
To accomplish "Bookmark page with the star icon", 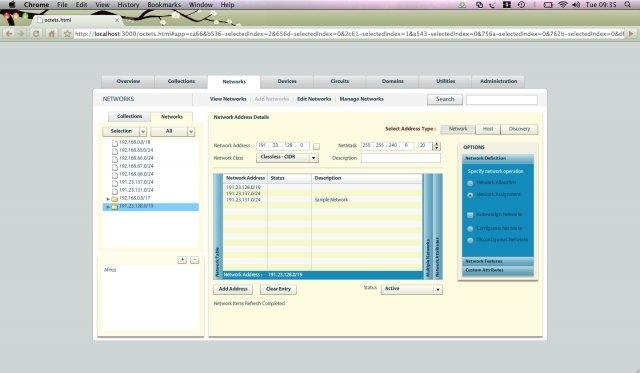I will pos(67,34).
